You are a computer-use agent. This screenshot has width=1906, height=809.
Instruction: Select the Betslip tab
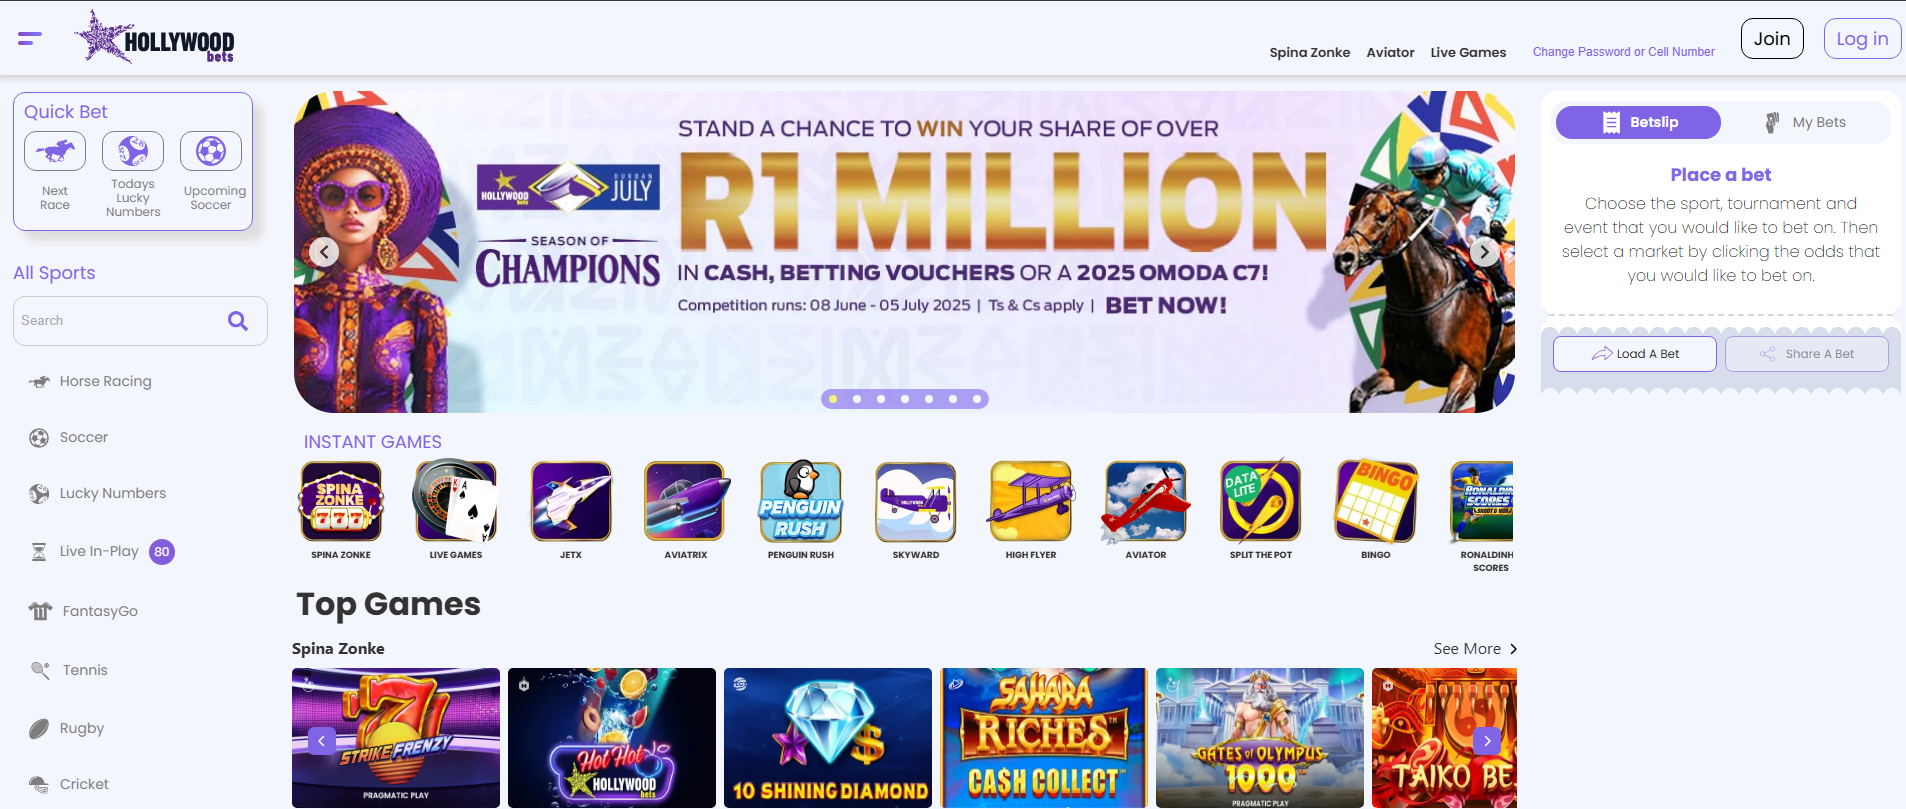coord(1638,123)
